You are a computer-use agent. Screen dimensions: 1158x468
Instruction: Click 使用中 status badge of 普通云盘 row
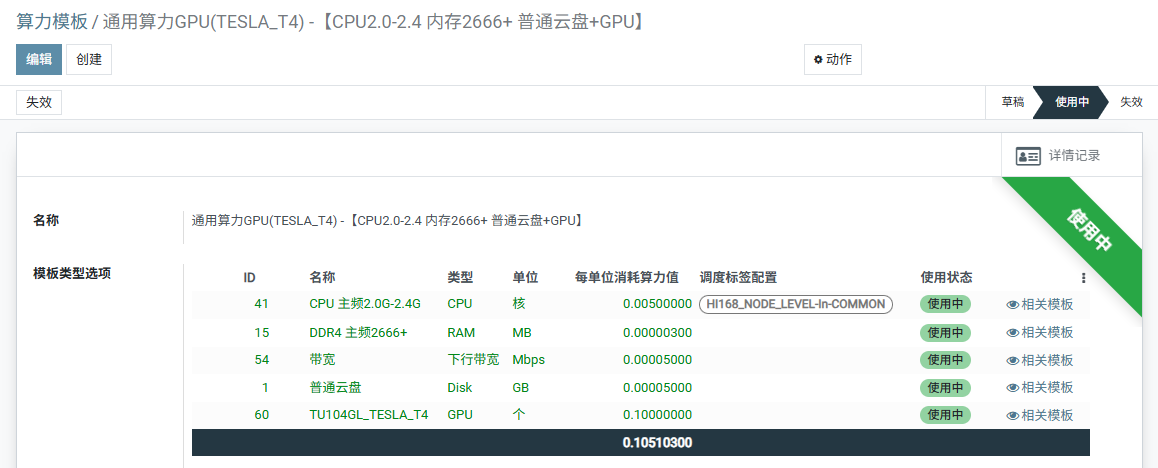point(945,387)
